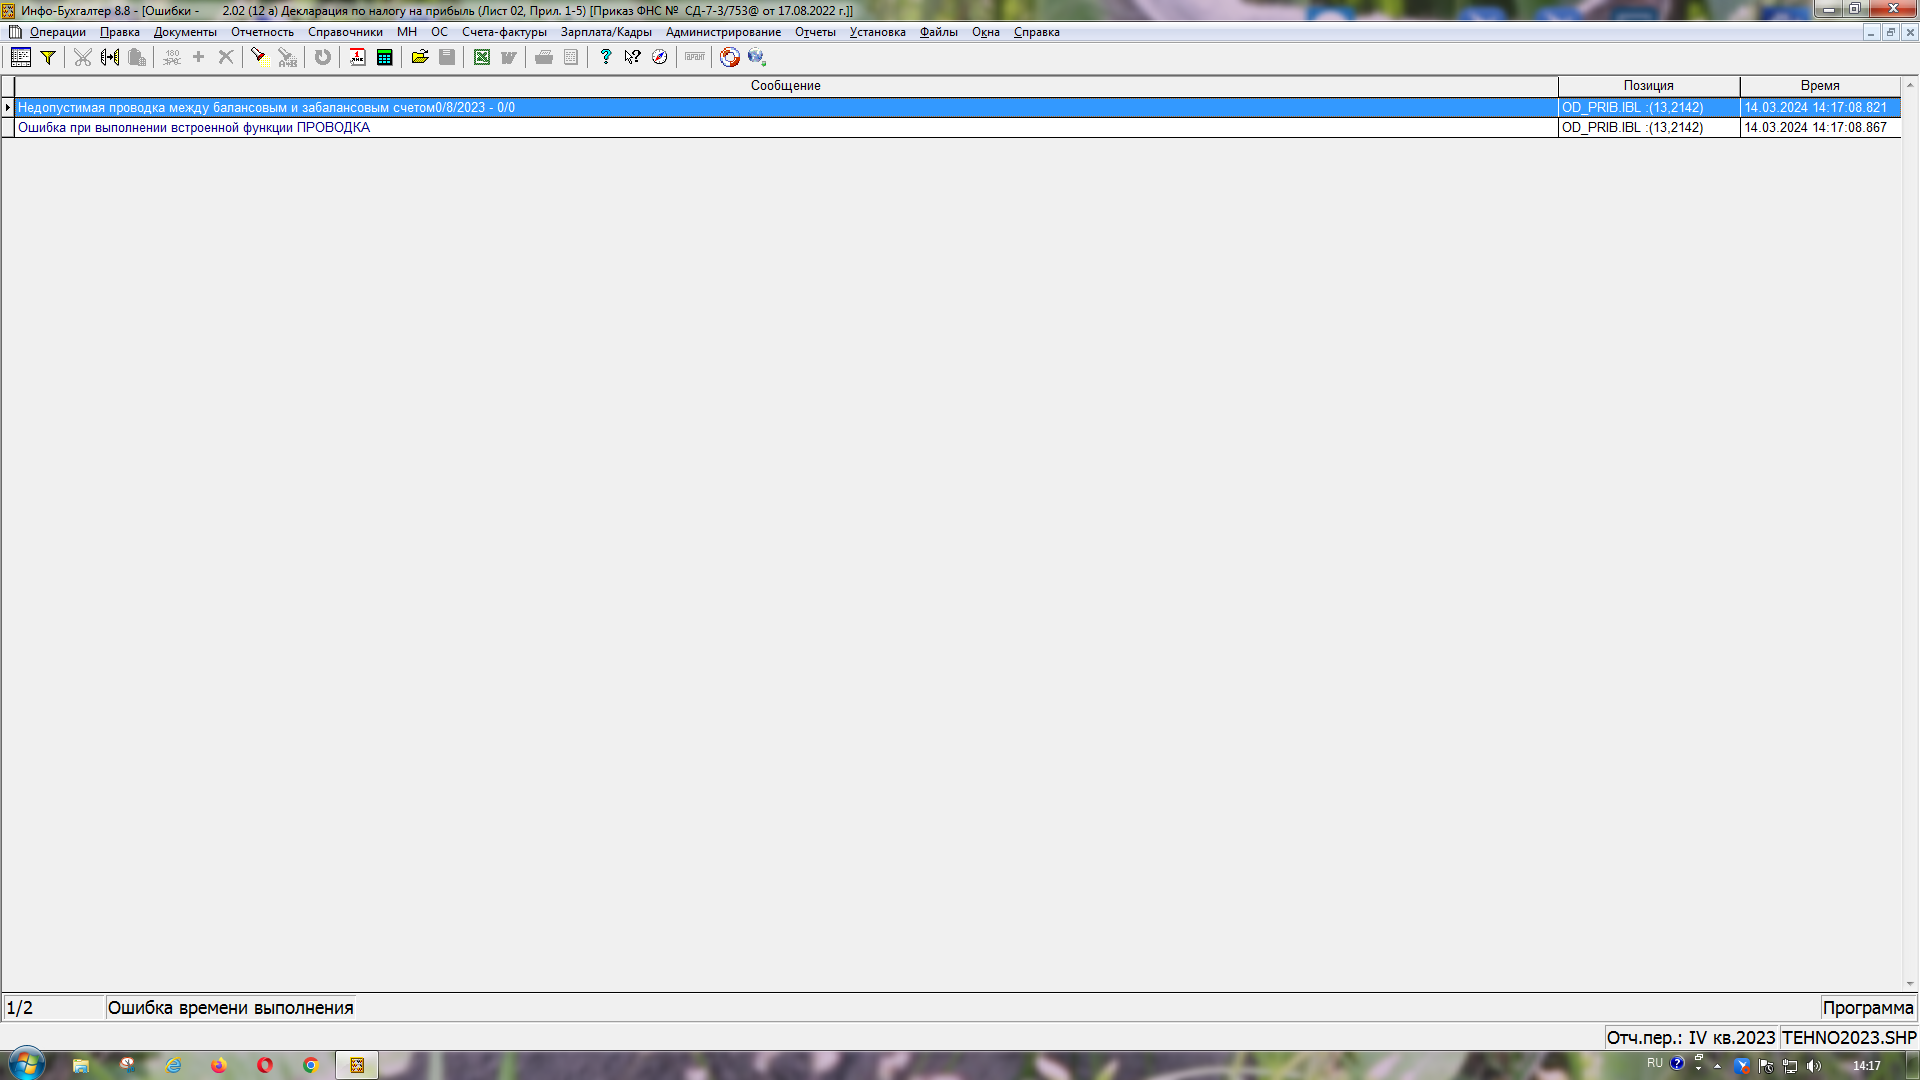Open the Справка menu
This screenshot has height=1080, width=1920.
[1036, 32]
